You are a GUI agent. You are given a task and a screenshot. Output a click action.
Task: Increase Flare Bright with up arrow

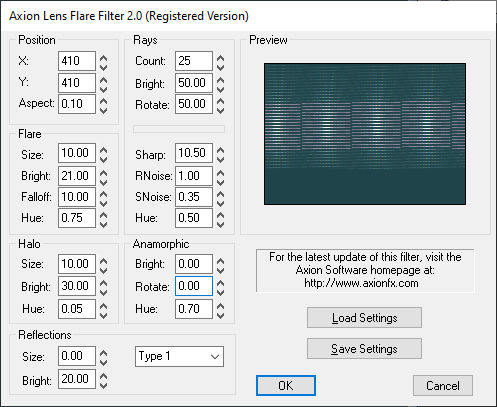pyautogui.click(x=104, y=173)
